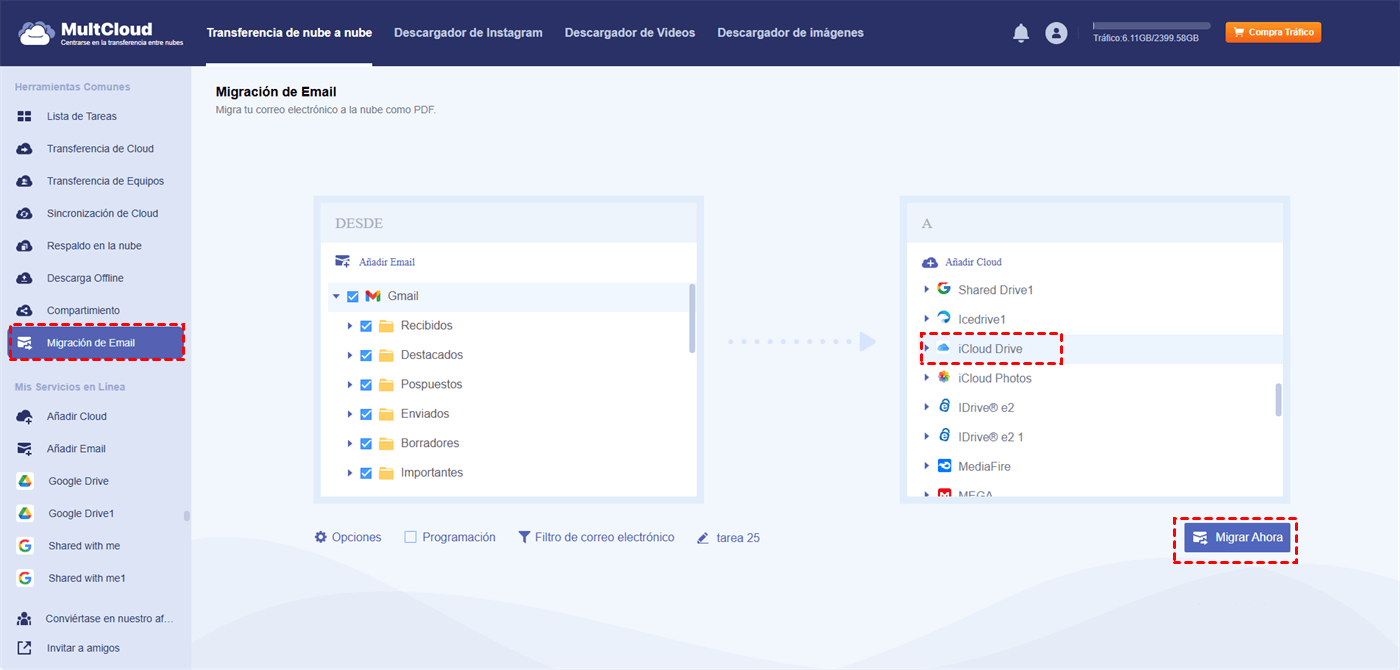Click Conviértase en nuestro afiliado link

coord(109,619)
